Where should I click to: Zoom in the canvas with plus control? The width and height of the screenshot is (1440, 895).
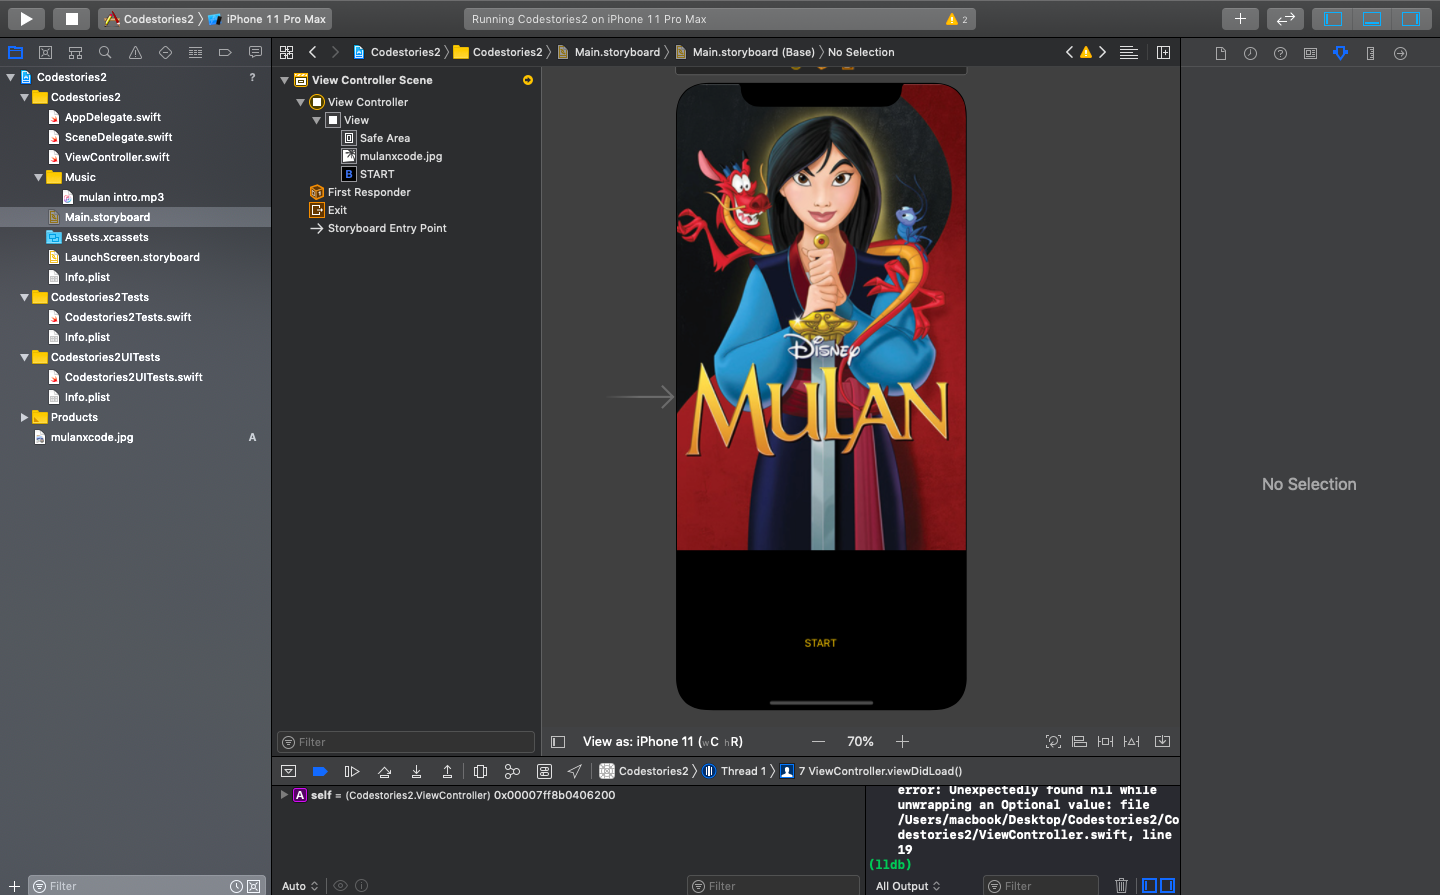click(902, 742)
